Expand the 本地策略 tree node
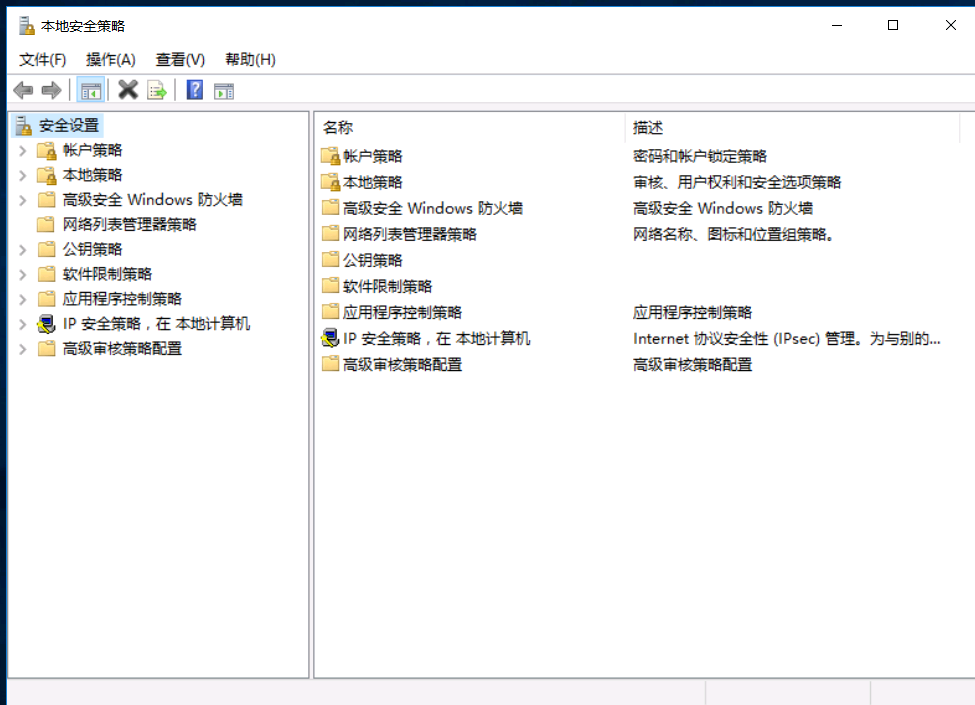975x705 pixels. point(22,175)
